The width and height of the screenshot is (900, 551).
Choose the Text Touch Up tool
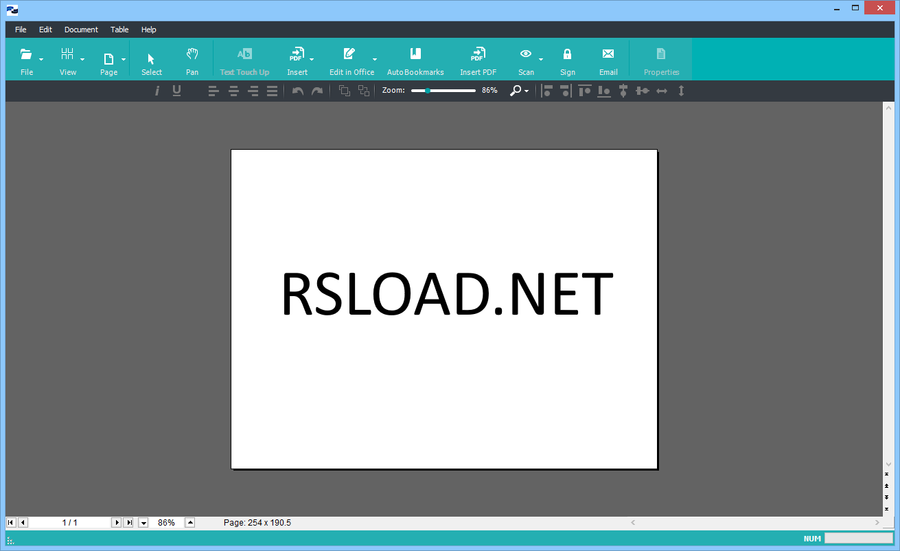(245, 60)
